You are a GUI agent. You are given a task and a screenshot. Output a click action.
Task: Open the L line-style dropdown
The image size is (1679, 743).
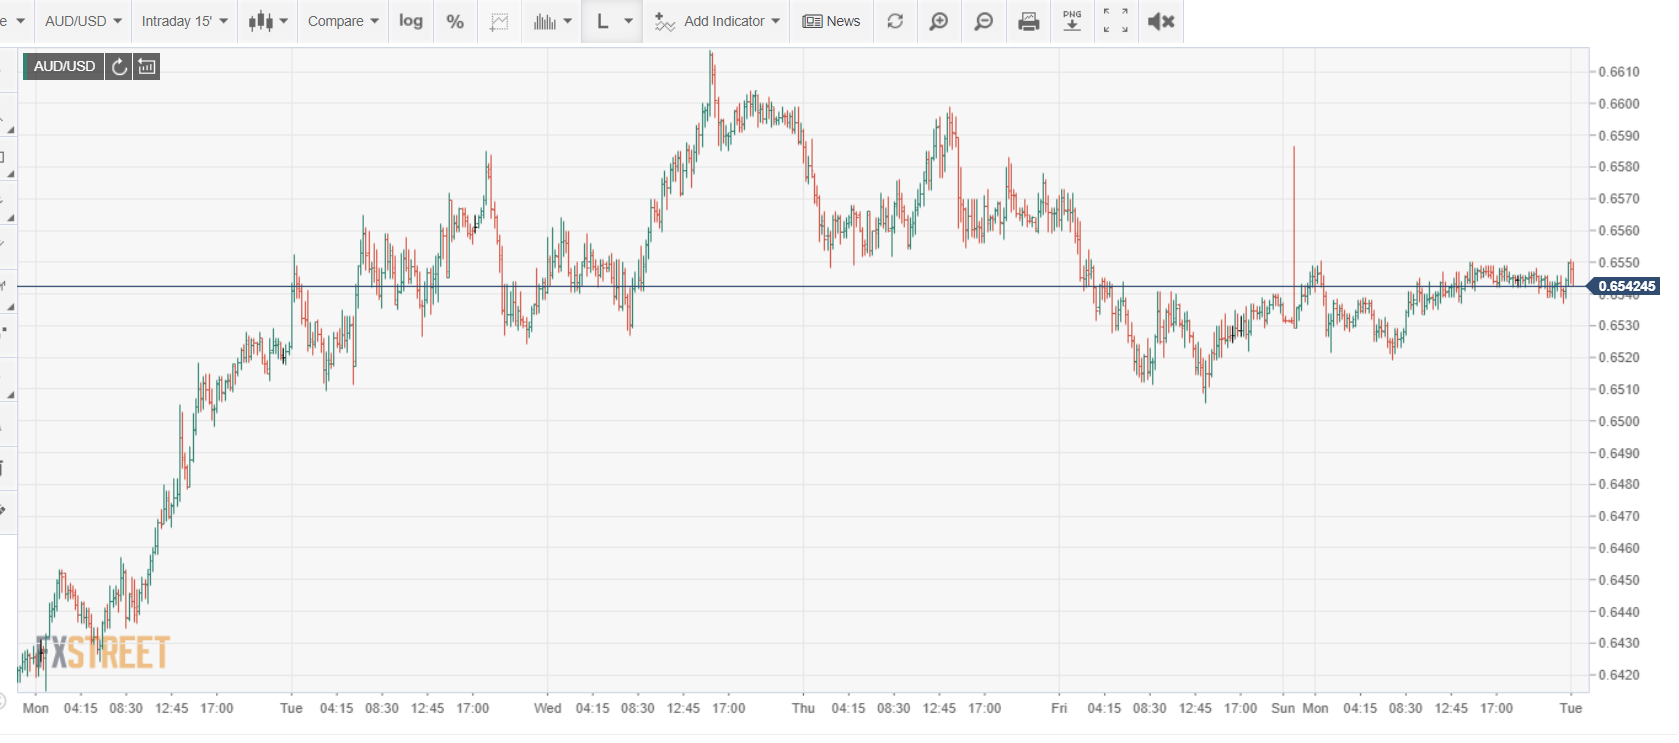click(612, 21)
